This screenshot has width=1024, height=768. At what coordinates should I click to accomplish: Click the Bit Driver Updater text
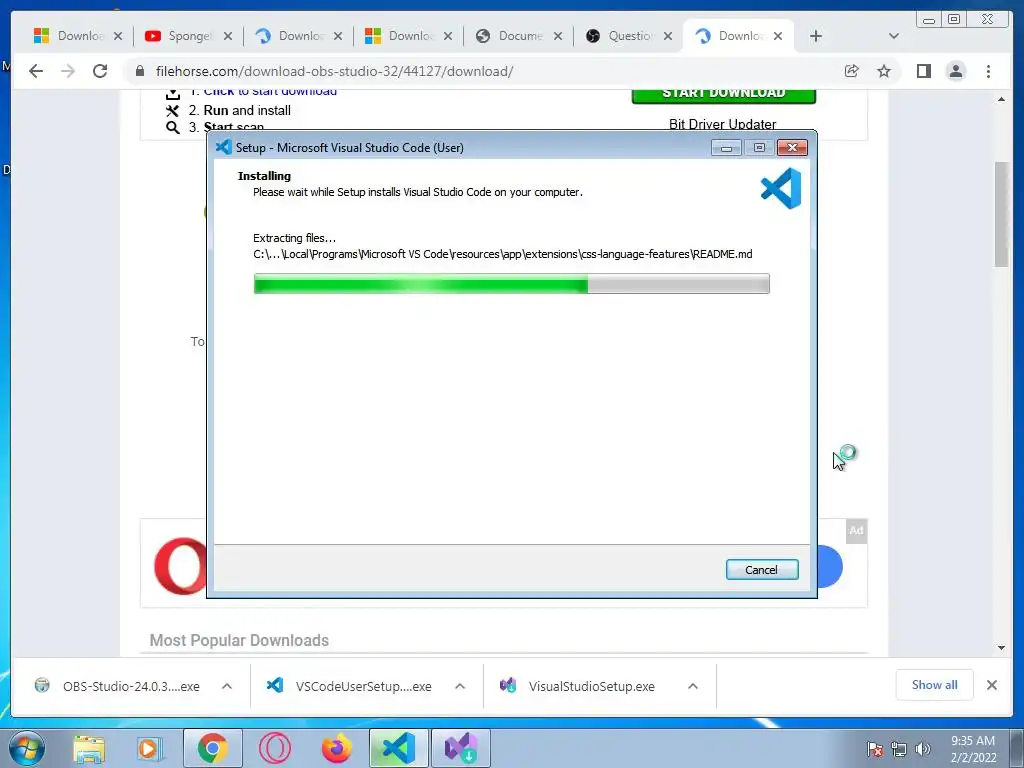tap(722, 124)
